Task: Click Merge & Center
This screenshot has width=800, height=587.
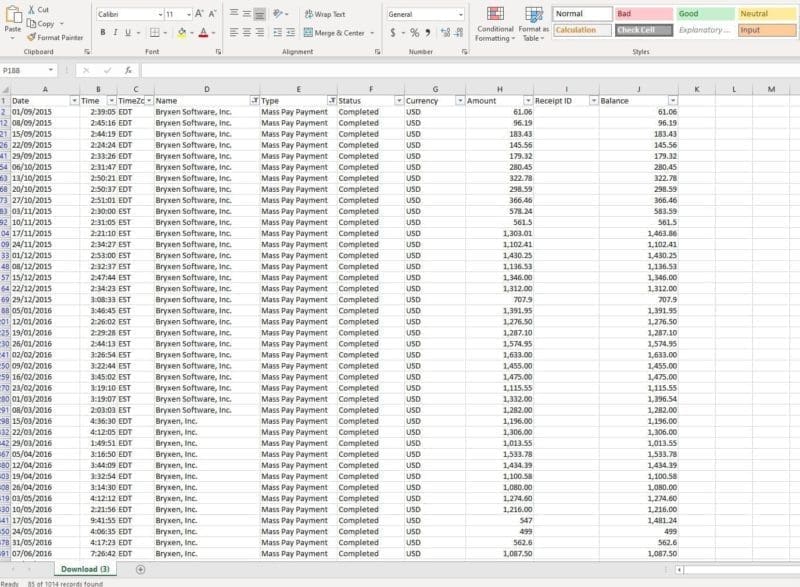Action: pyautogui.click(x=334, y=33)
